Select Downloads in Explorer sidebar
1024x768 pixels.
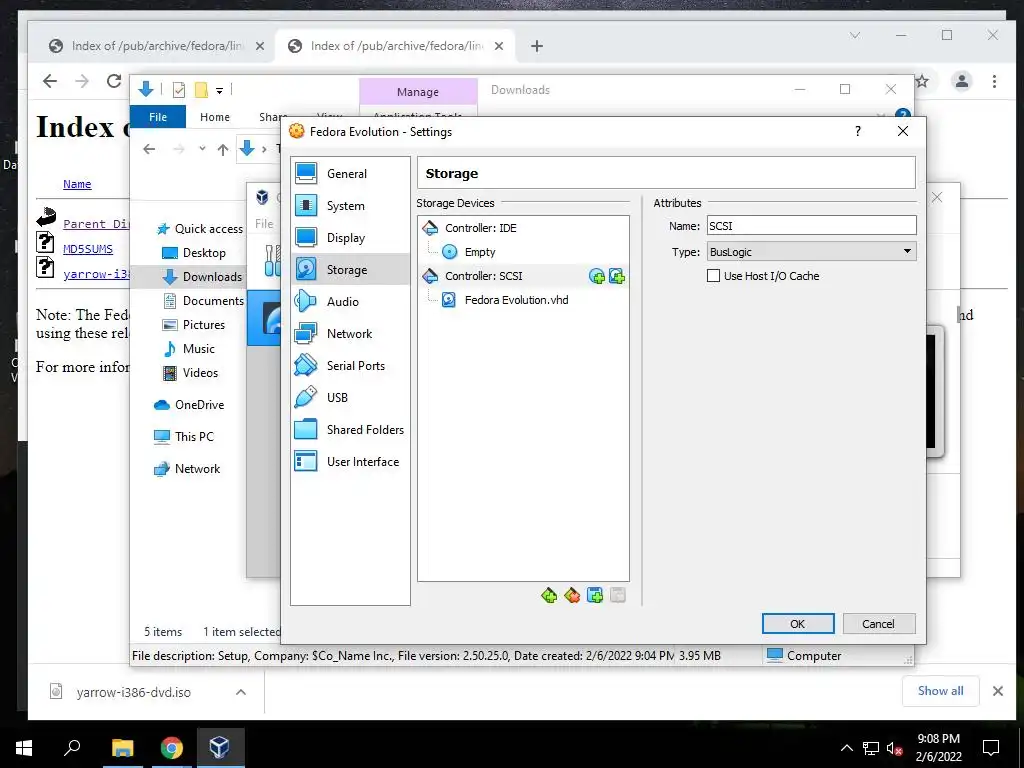tap(202, 277)
